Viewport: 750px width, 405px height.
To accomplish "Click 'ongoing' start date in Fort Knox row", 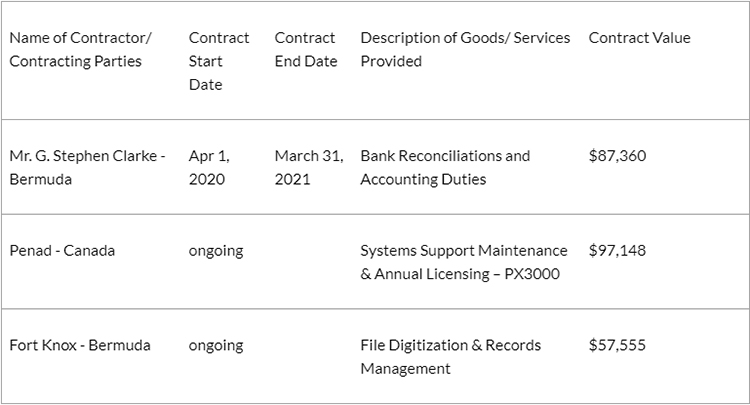I will pos(216,345).
